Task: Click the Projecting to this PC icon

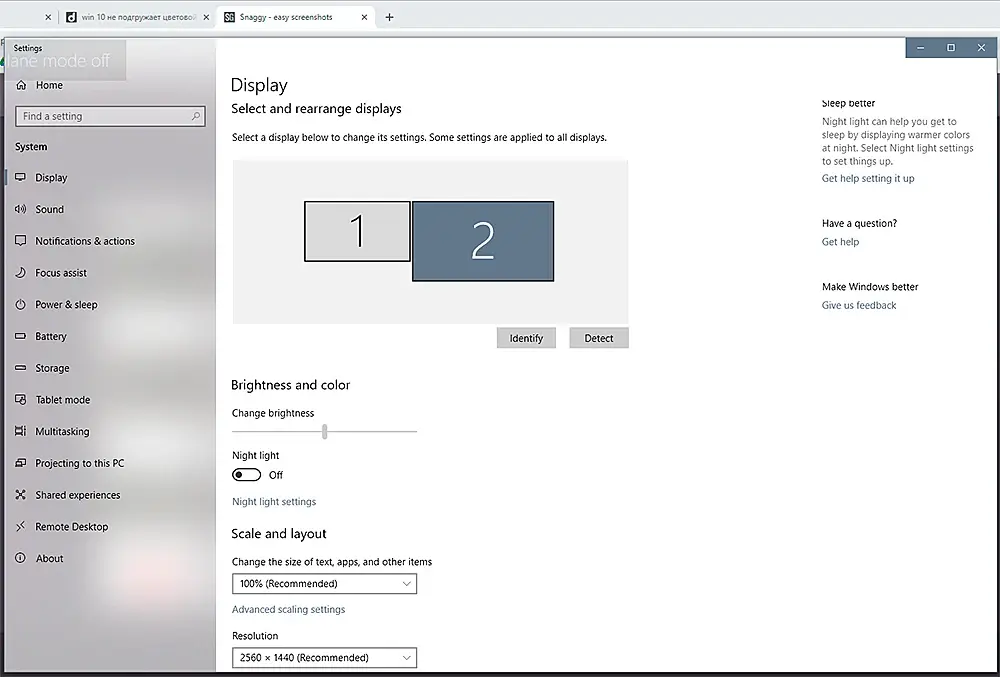Action: 20,463
